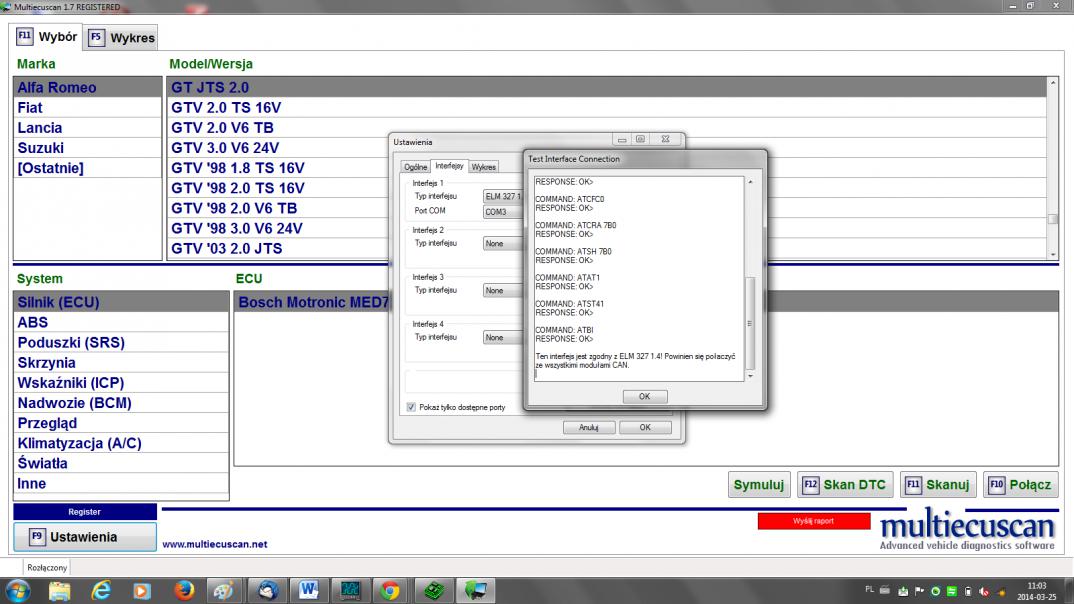The width and height of the screenshot is (1074, 604).
Task: Click the Test Interface log scrollbar thumb
Action: coord(750,323)
